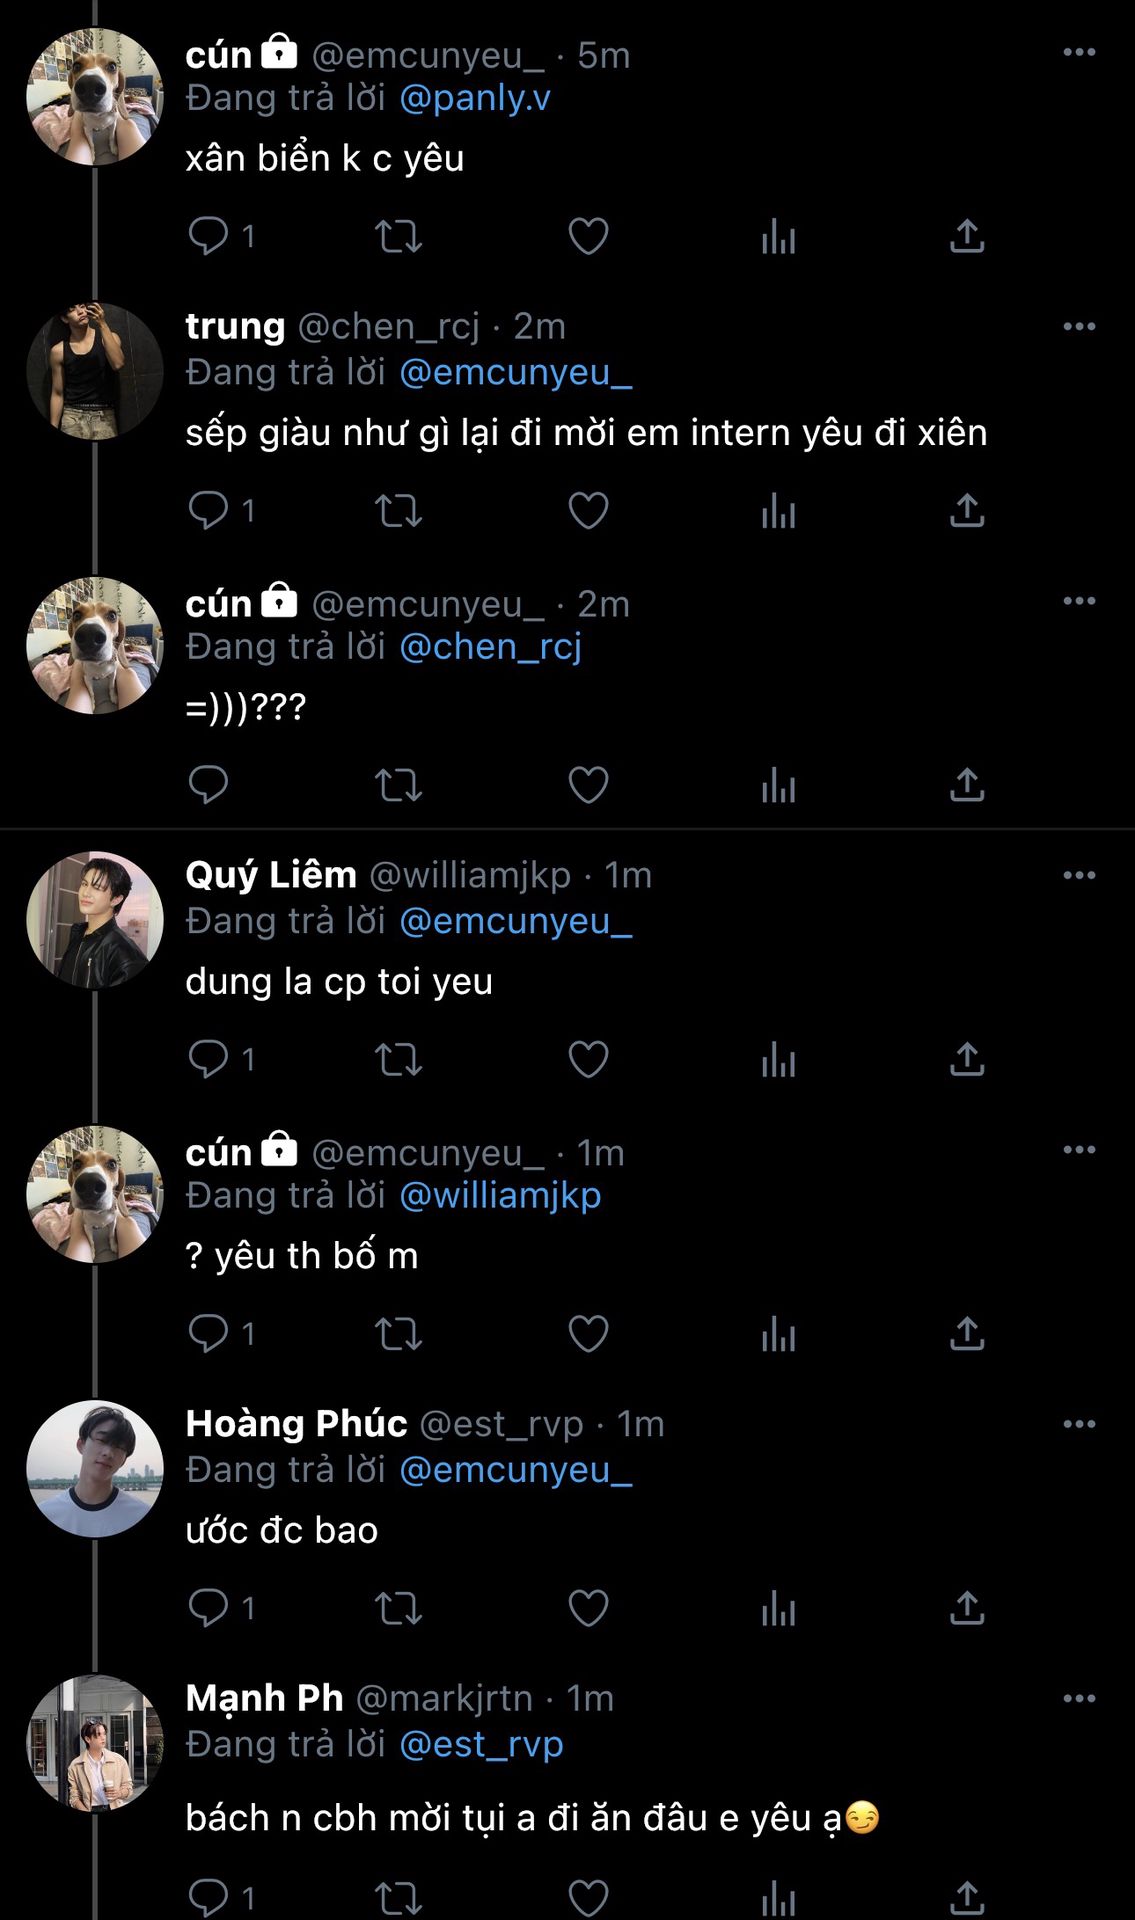Viewport: 1135px width, 1920px height.
Task: Open trung's profile picture
Action: 95,371
